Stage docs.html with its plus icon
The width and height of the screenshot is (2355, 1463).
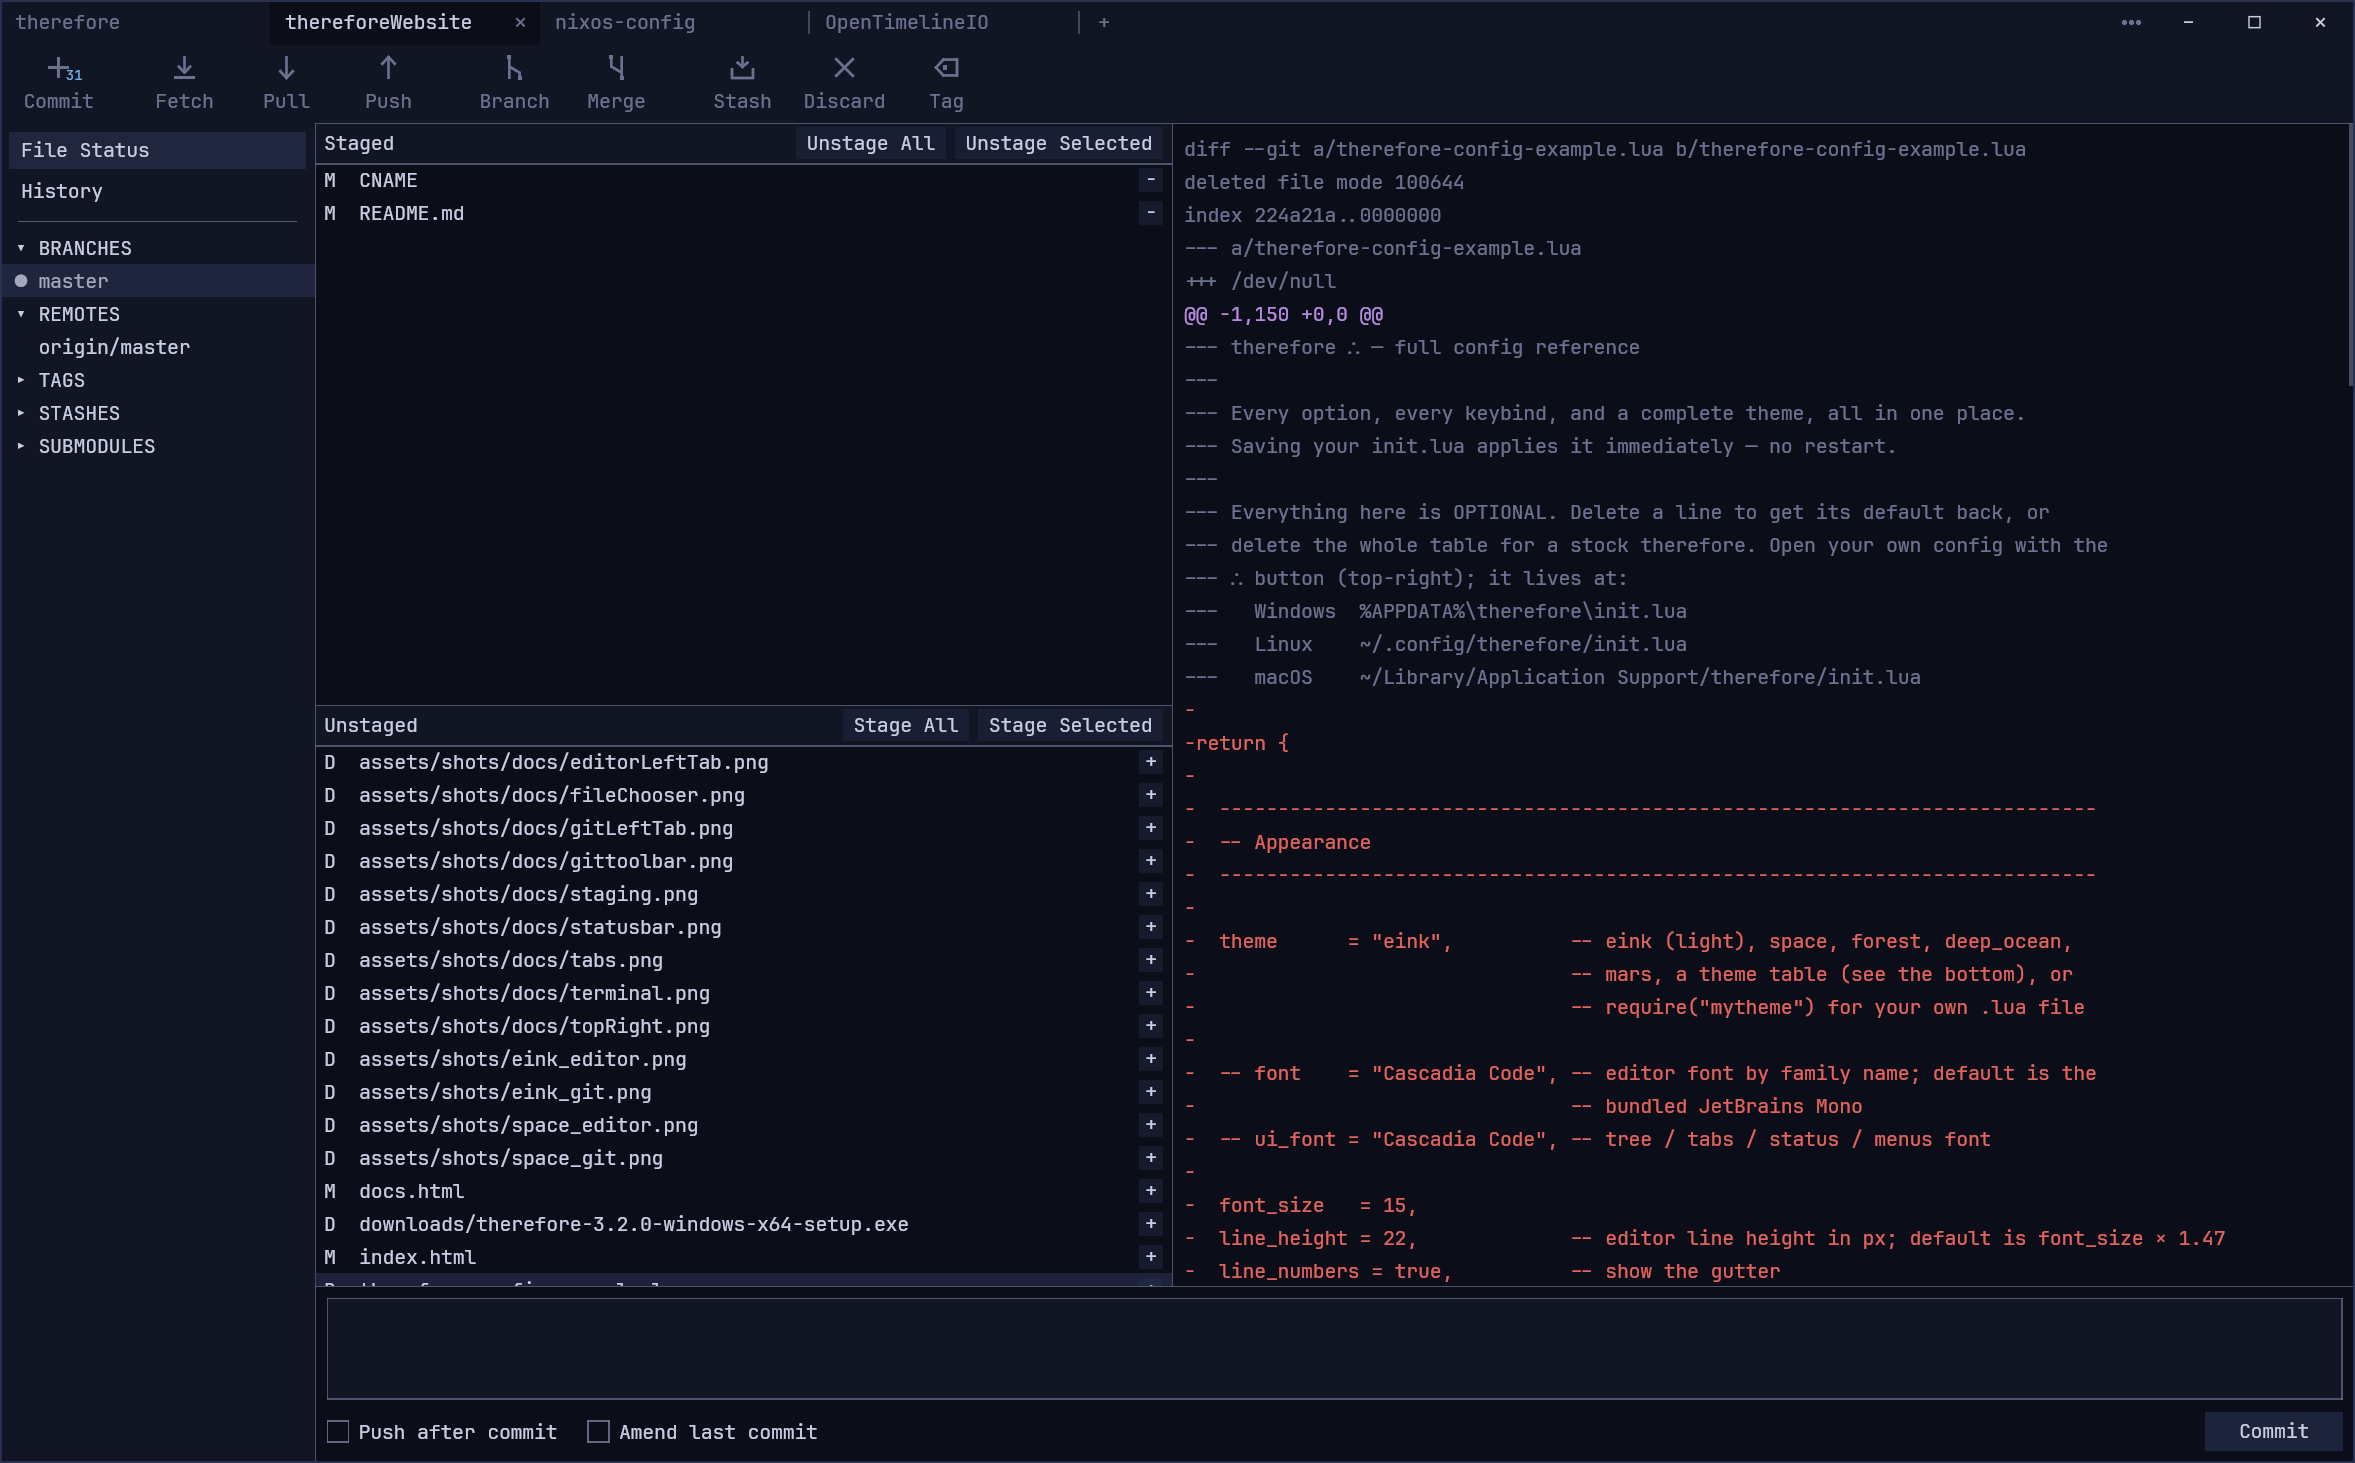(1151, 1191)
